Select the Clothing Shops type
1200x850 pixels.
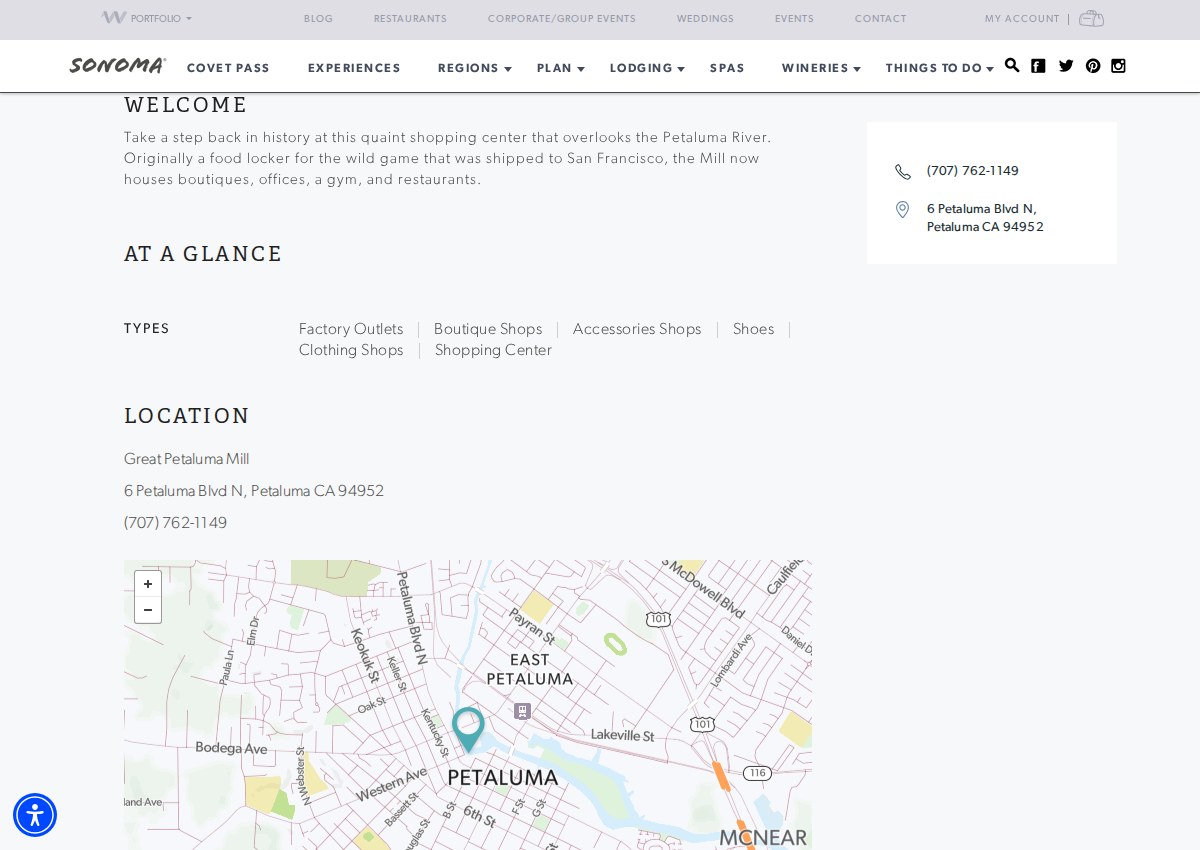(351, 350)
